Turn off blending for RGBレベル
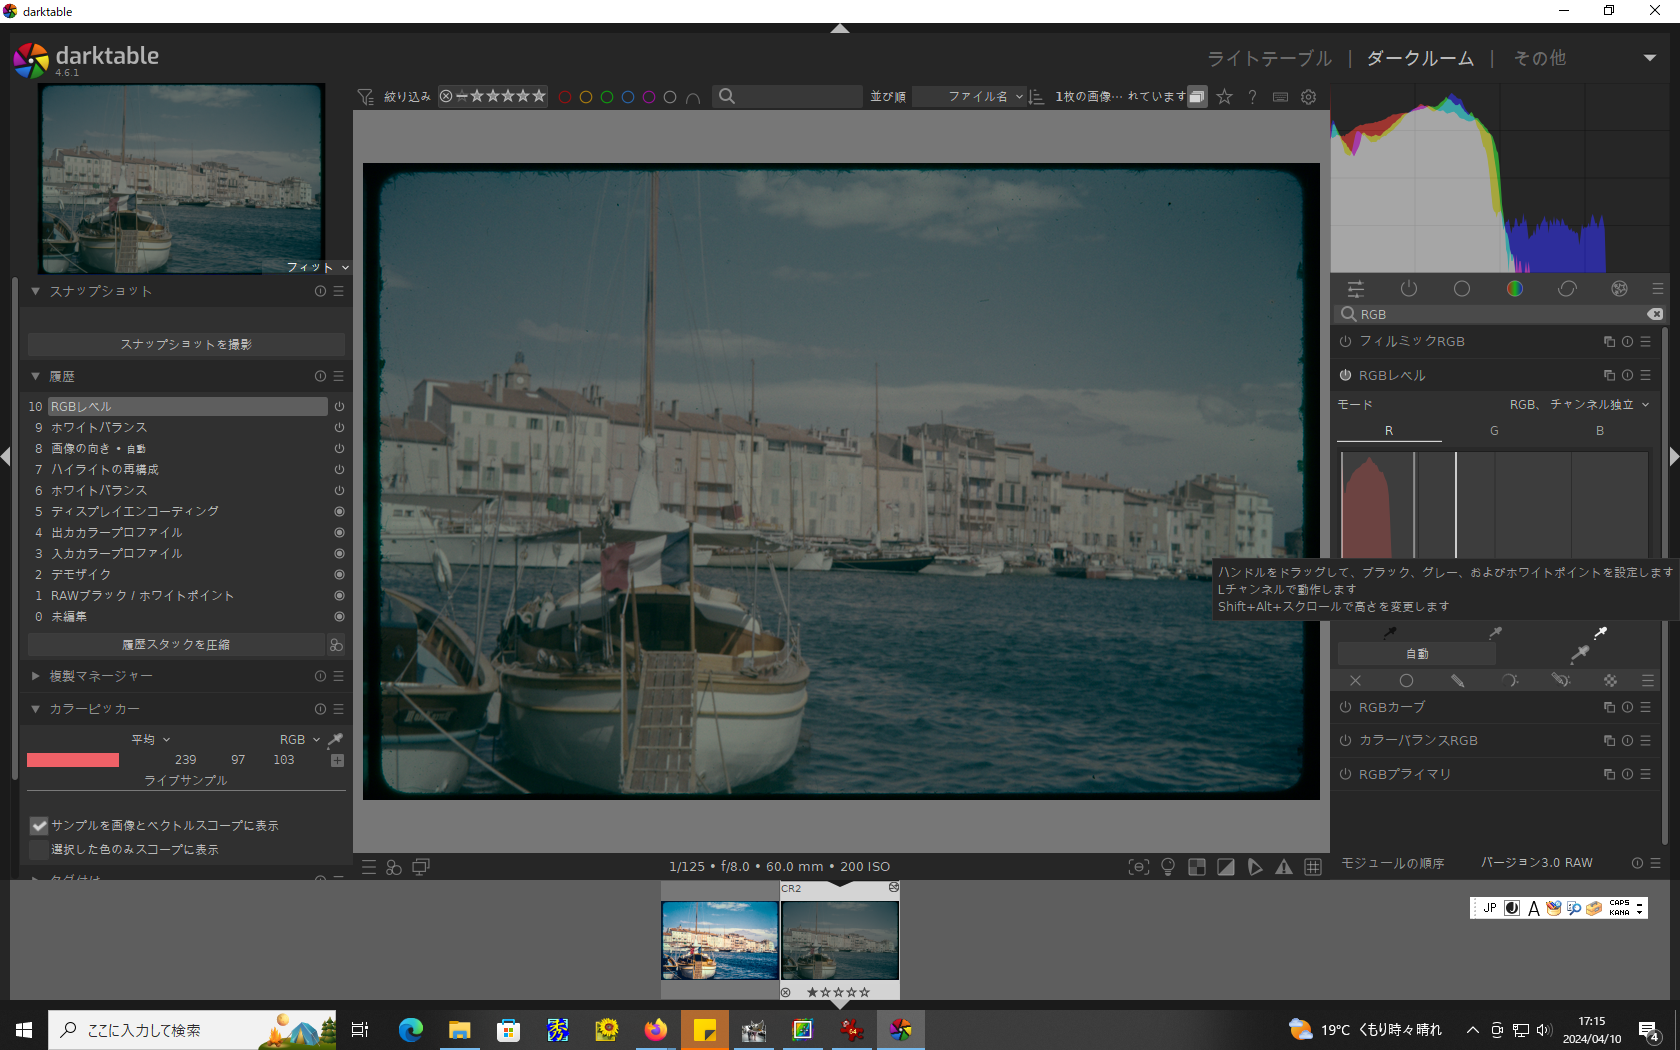 tap(1355, 681)
